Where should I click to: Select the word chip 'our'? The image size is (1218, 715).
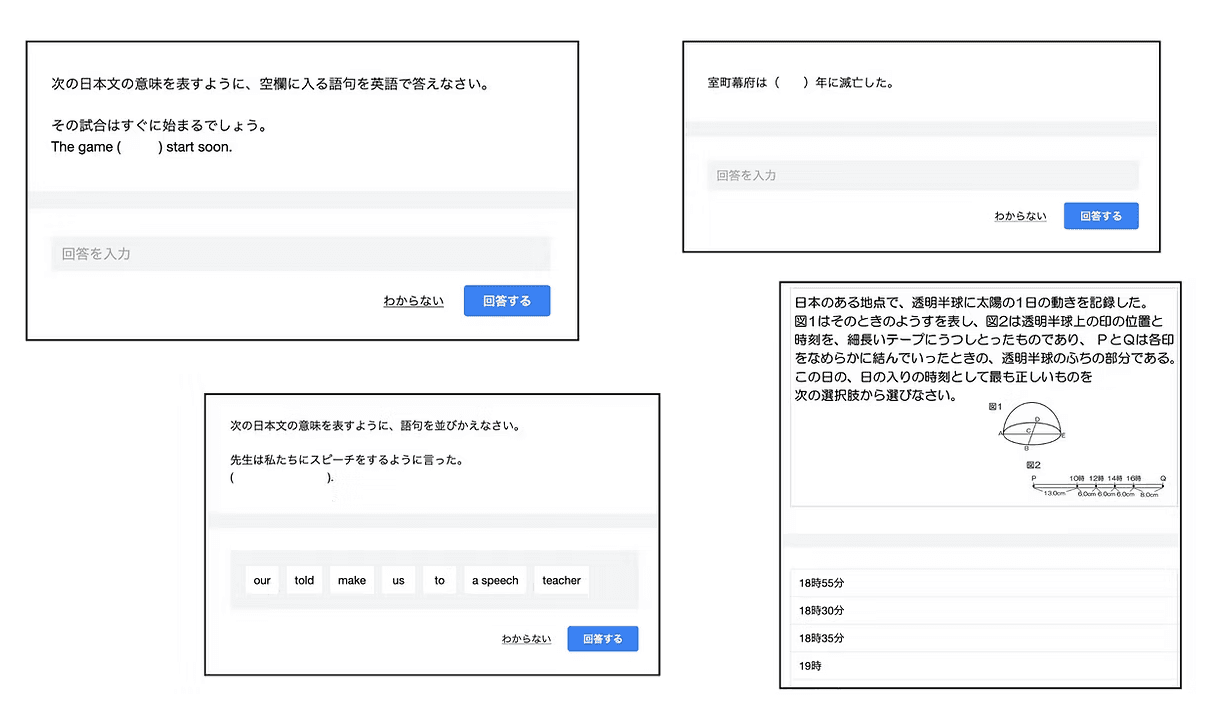(261, 580)
